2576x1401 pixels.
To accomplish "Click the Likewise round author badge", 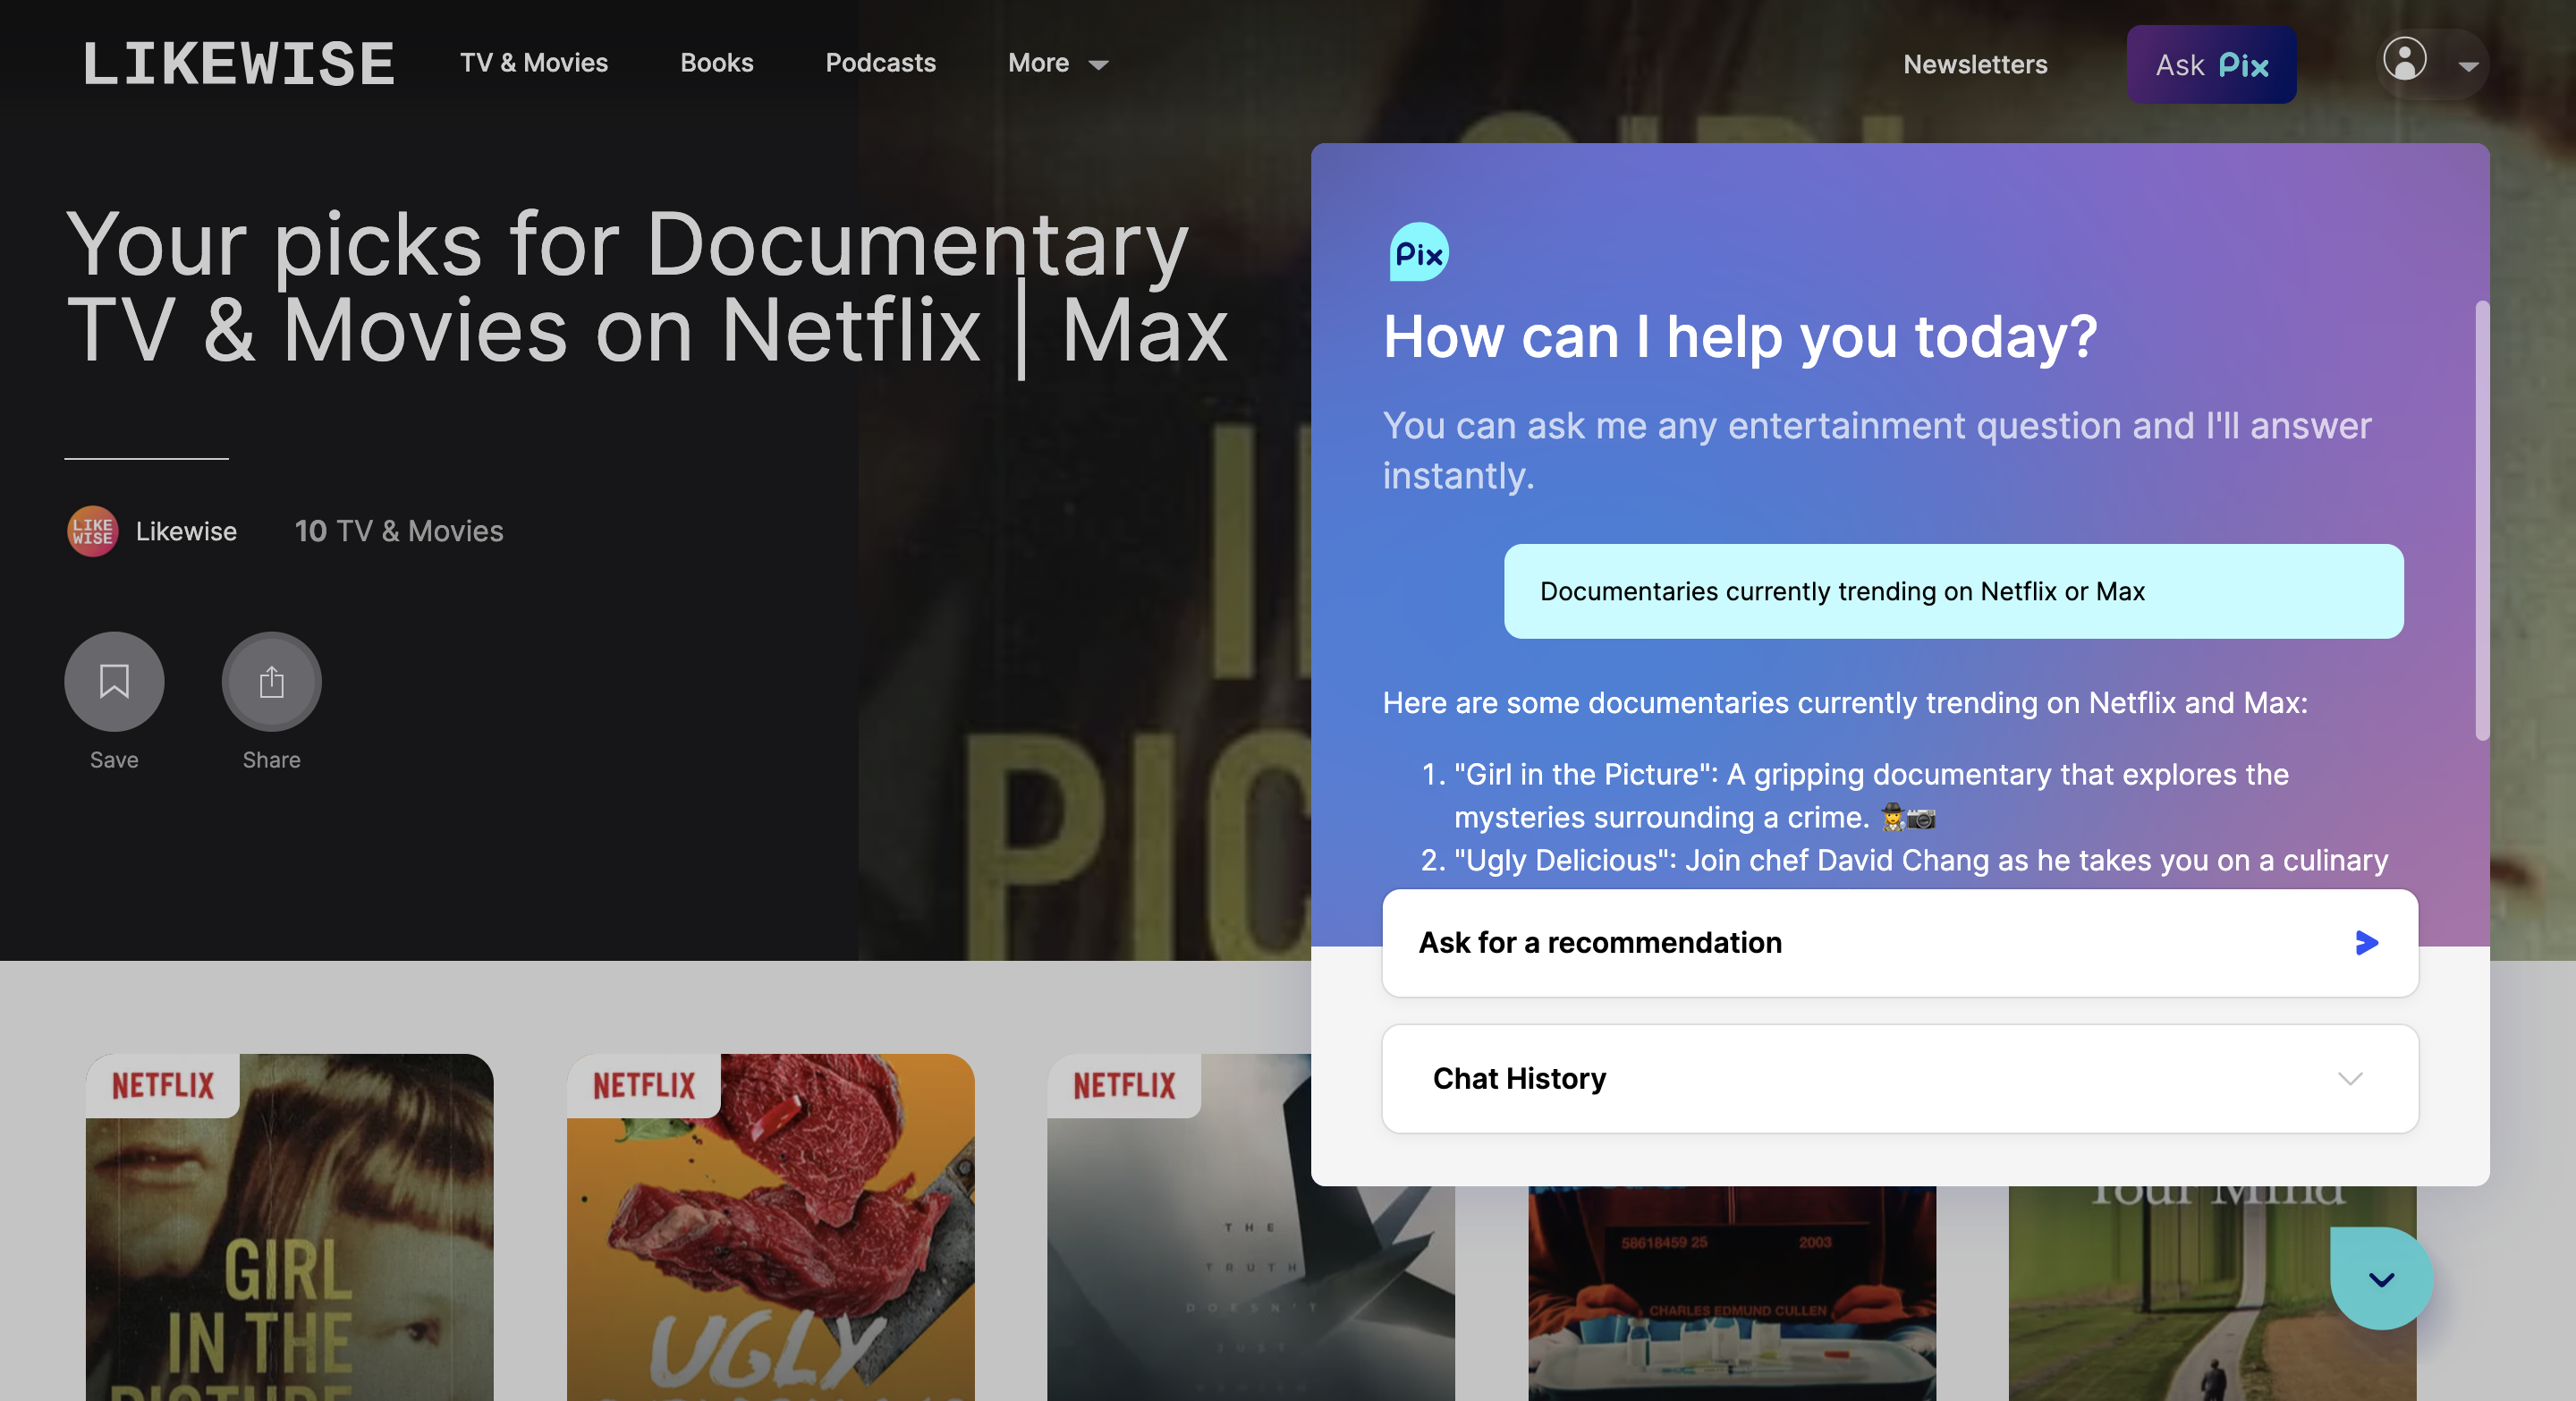I will [x=92, y=531].
